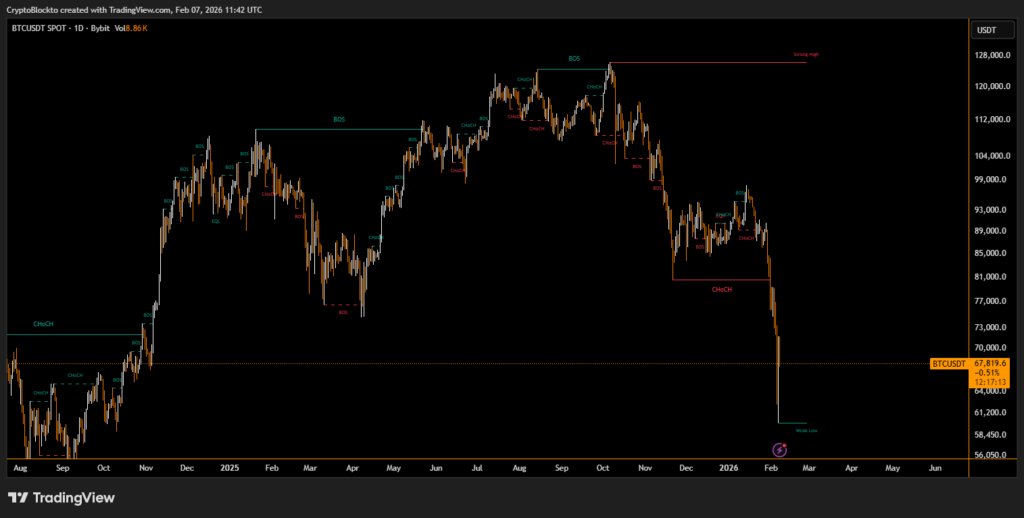Click the orange BTCUSDT price axis tag
Screen dimensions: 1024x518
point(949,363)
